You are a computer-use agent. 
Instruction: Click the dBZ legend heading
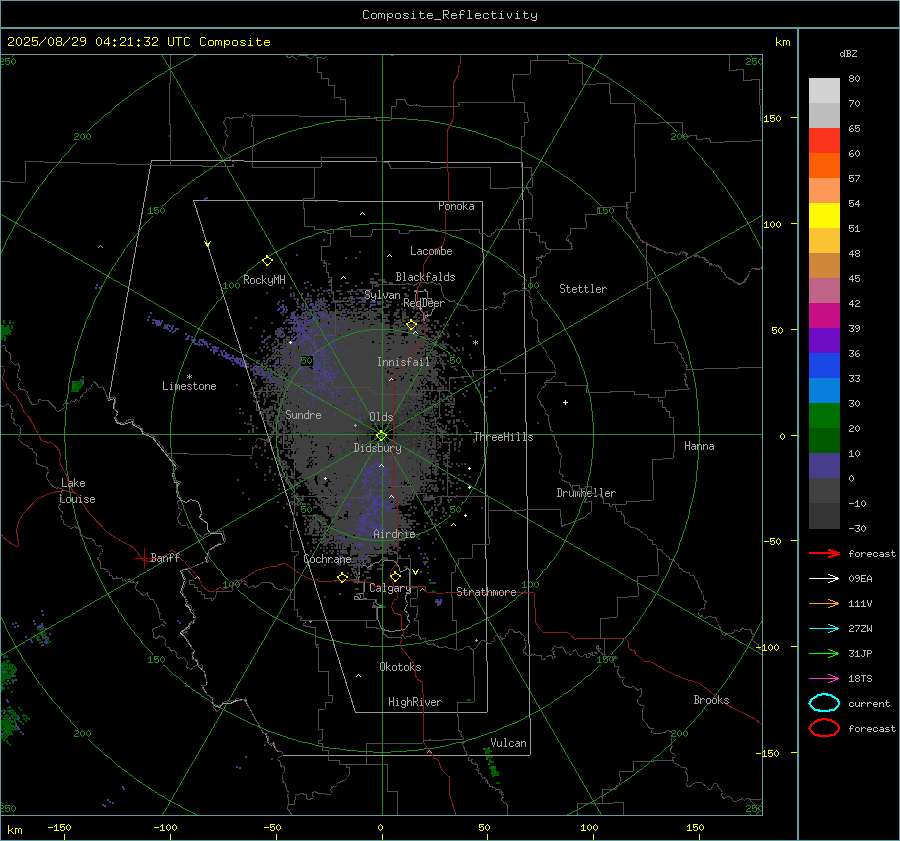[848, 53]
